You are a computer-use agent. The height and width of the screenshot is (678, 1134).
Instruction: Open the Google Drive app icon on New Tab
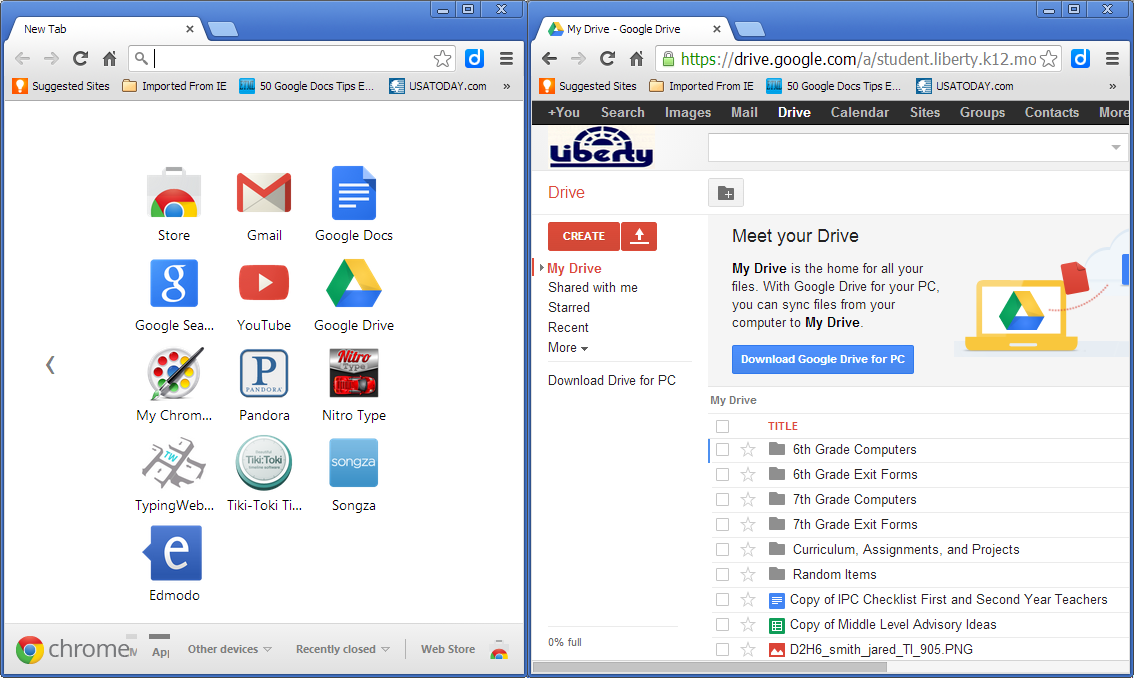[x=354, y=283]
